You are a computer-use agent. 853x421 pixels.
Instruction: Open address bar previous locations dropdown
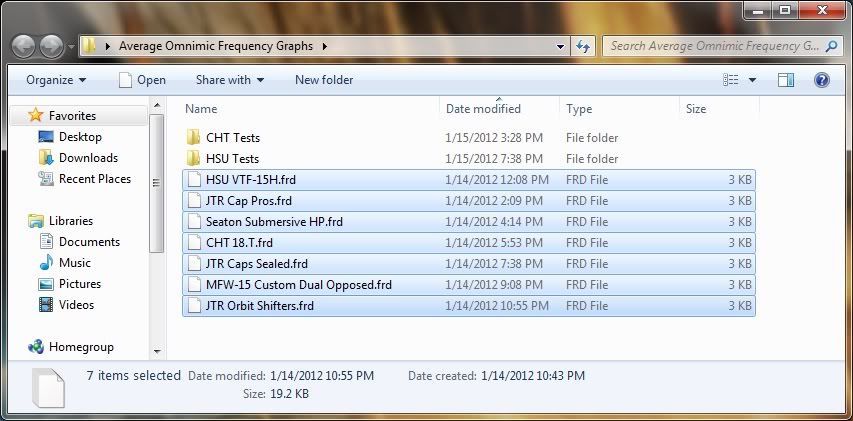[561, 47]
